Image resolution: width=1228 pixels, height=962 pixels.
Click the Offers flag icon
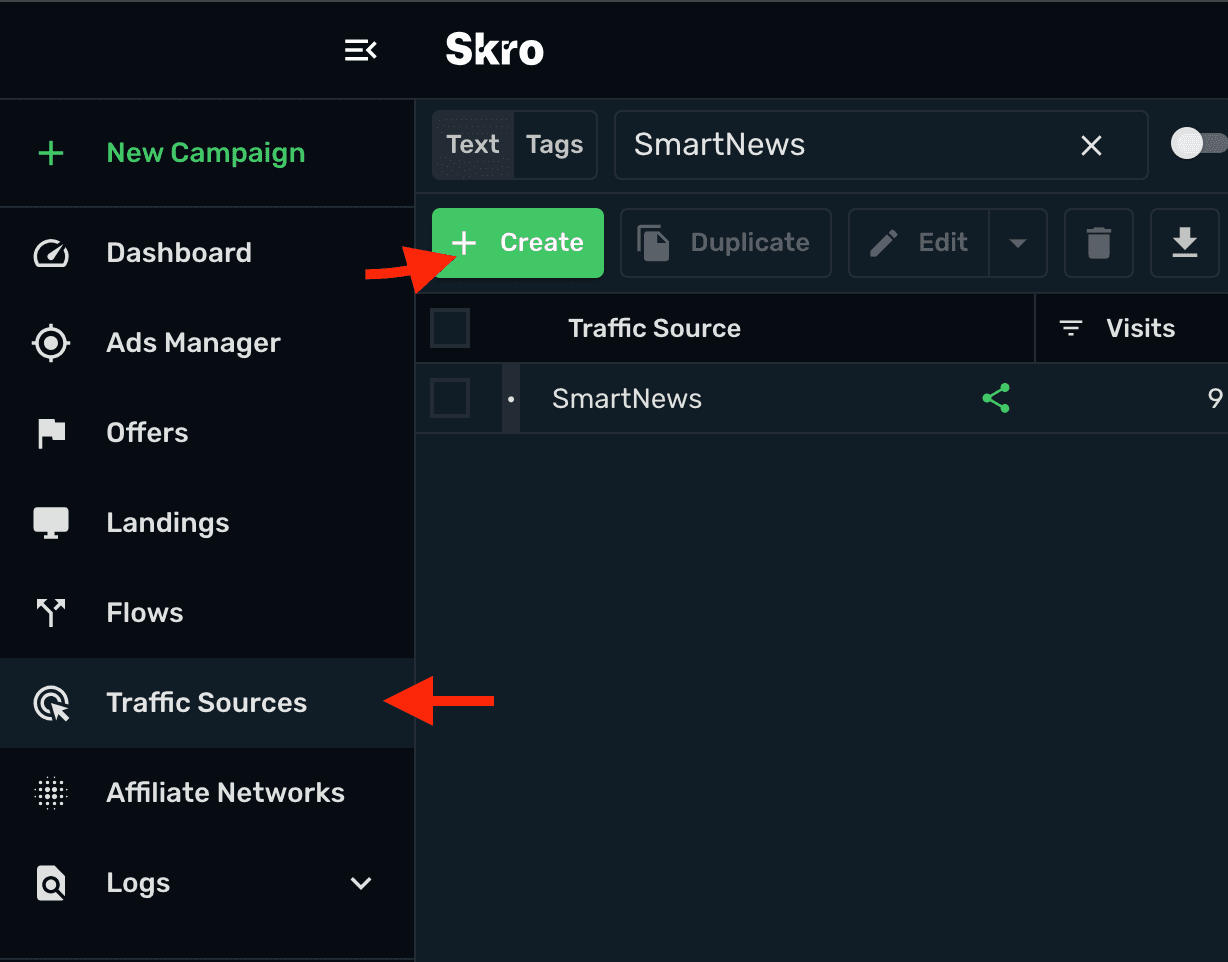click(51, 433)
